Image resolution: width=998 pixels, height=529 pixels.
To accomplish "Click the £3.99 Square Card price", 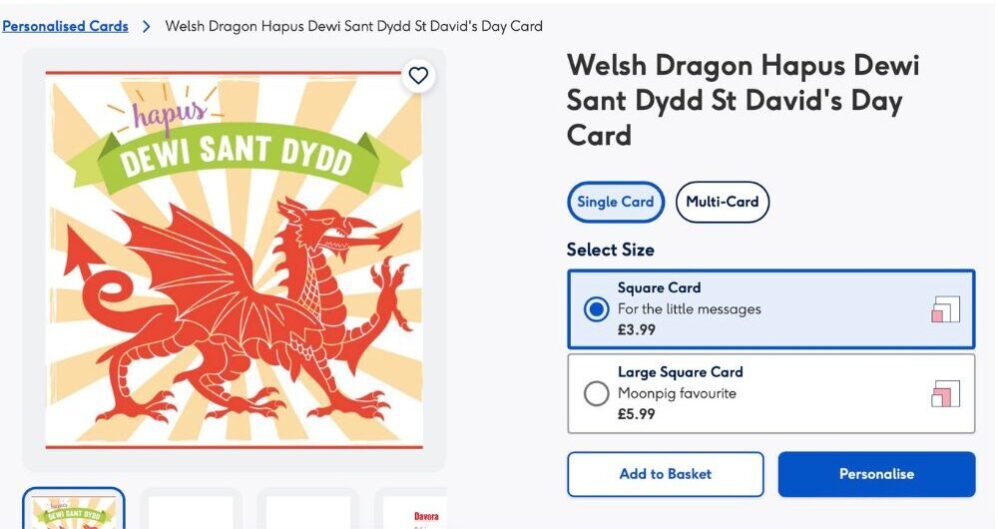I will tap(637, 330).
